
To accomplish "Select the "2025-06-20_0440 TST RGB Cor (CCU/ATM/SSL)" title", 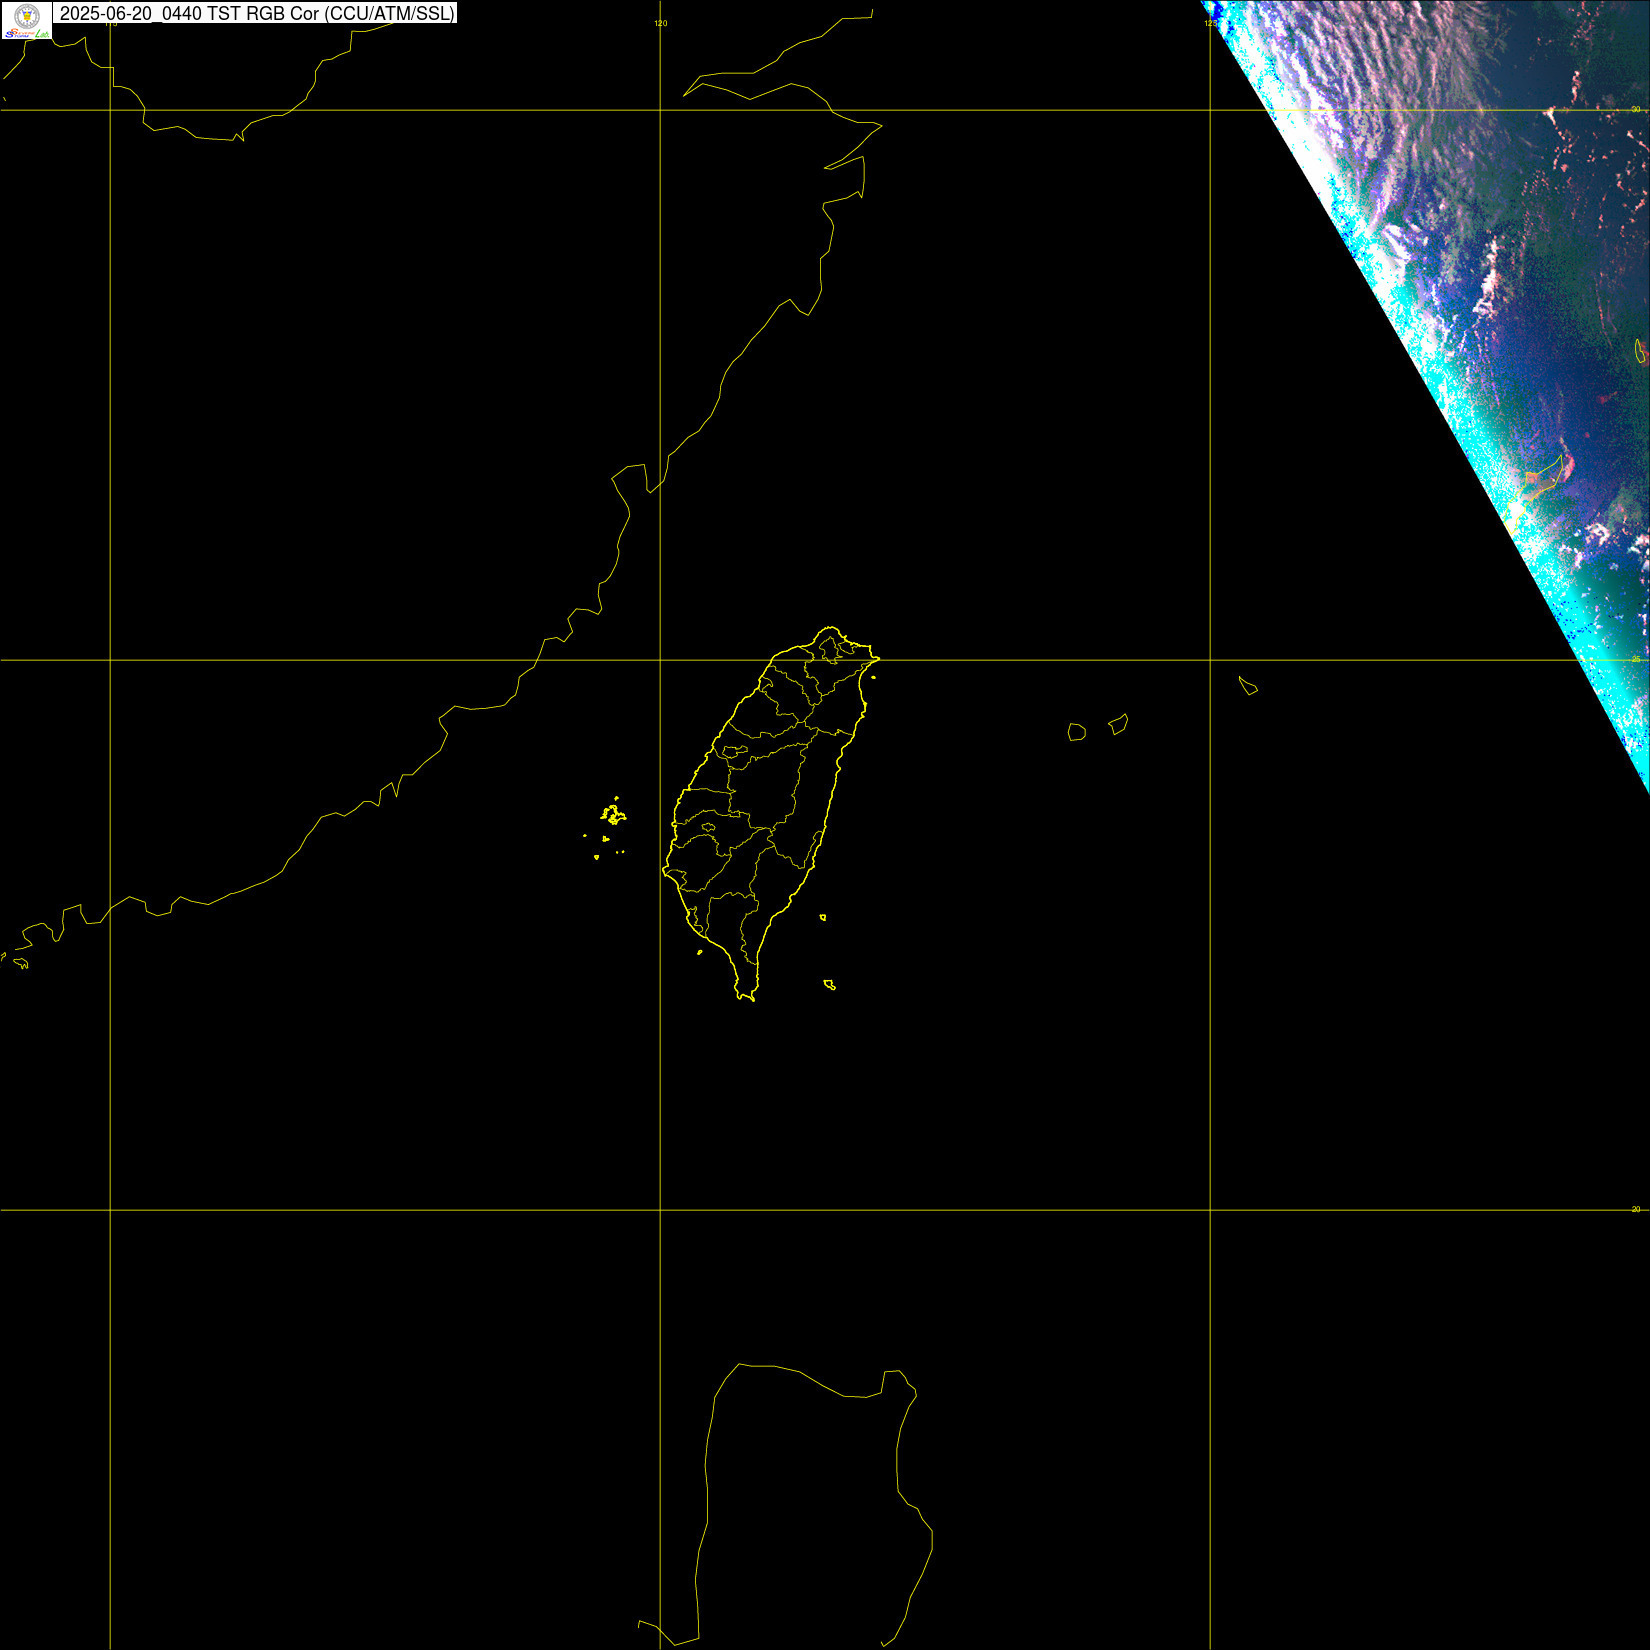I will (x=257, y=13).
